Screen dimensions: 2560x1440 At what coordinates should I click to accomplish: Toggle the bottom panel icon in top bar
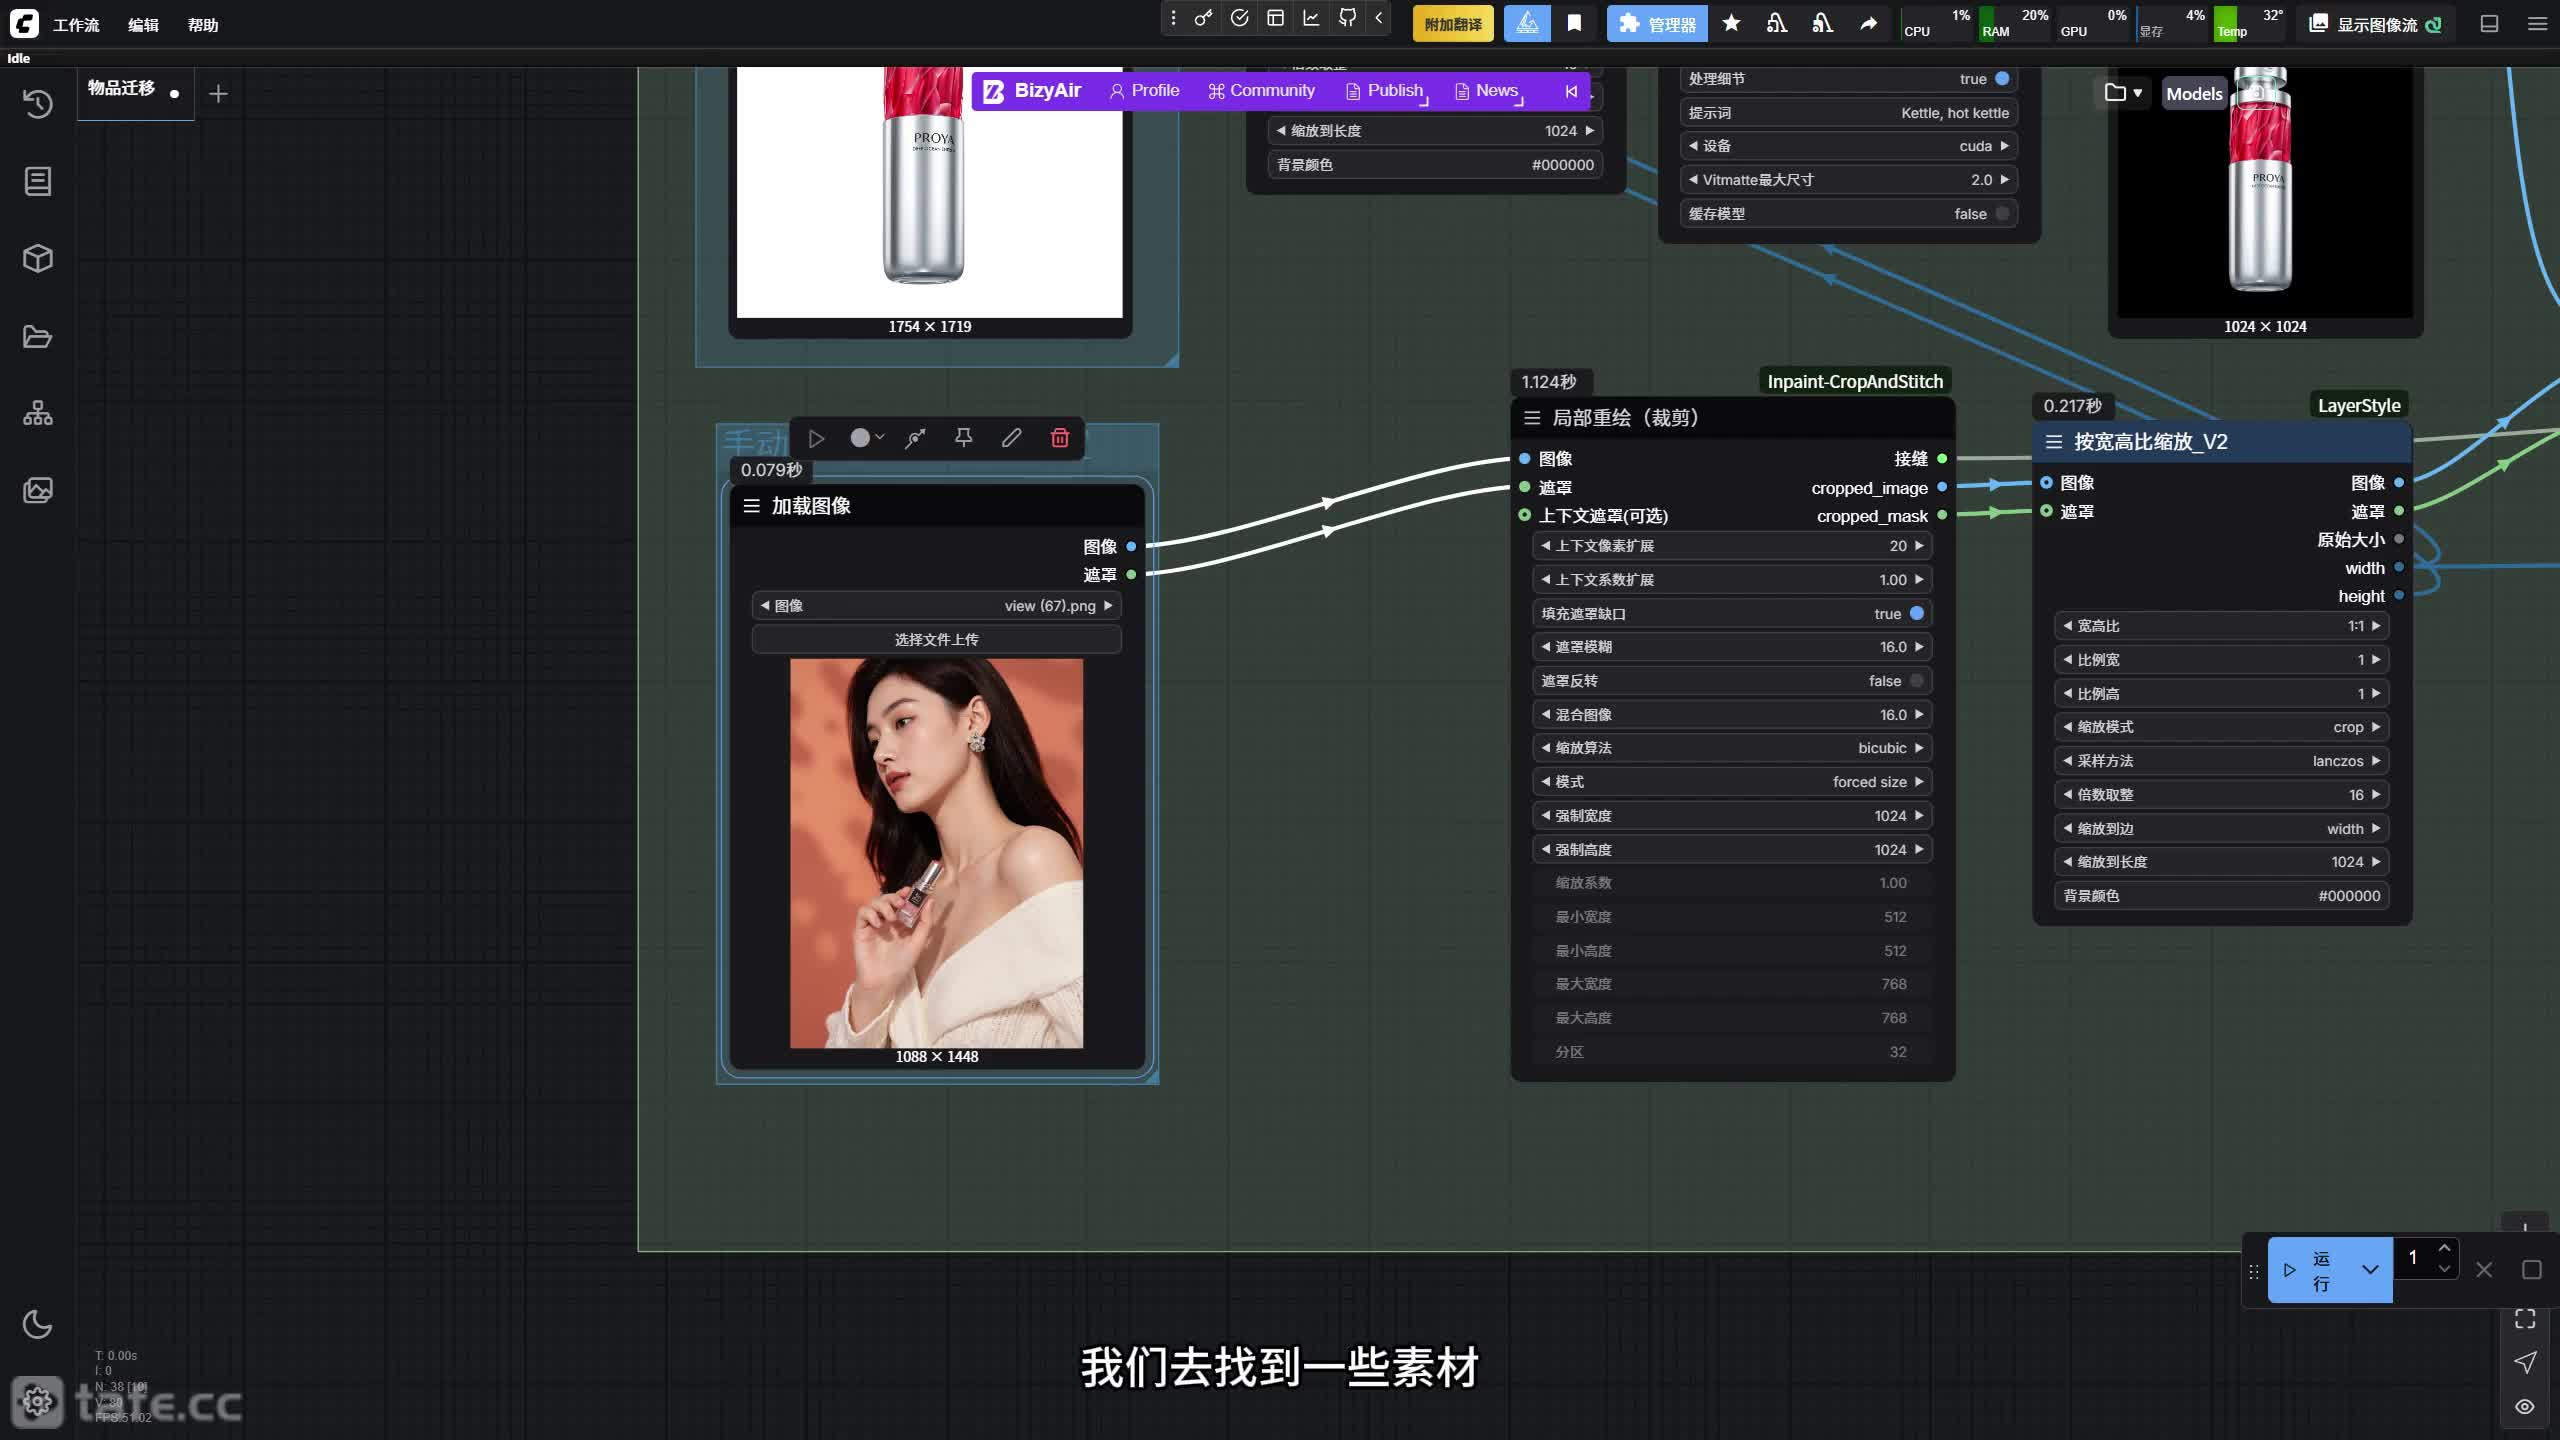tap(2490, 24)
